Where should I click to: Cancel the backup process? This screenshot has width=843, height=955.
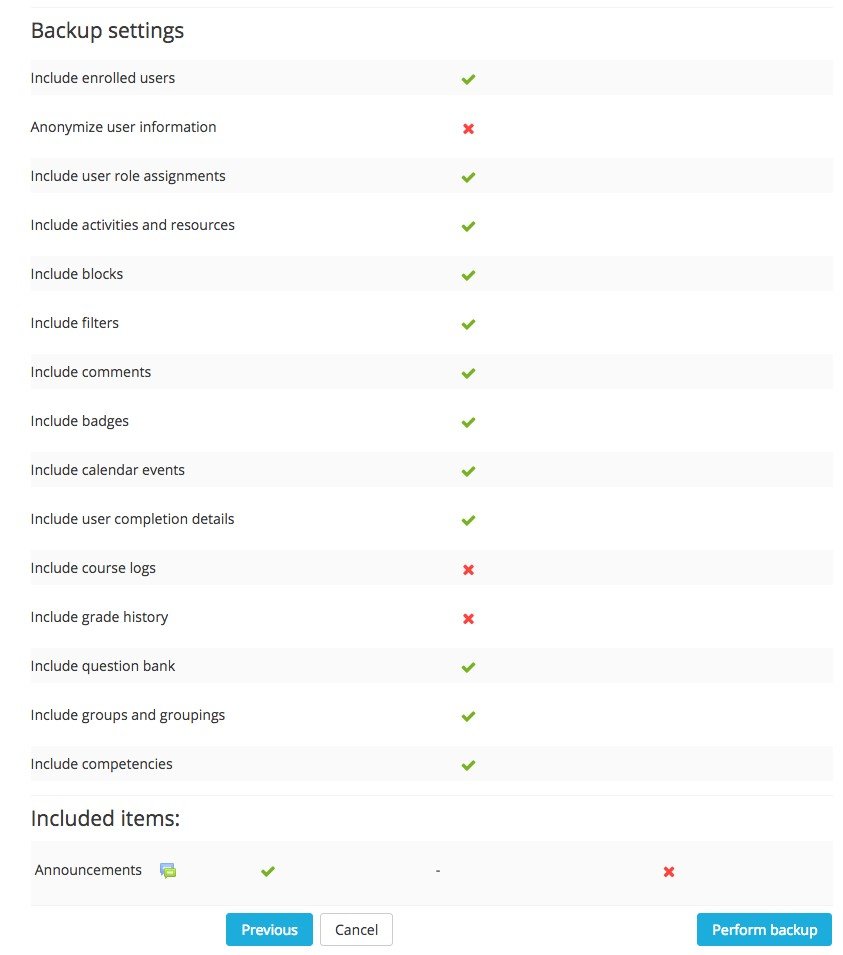tap(356, 930)
